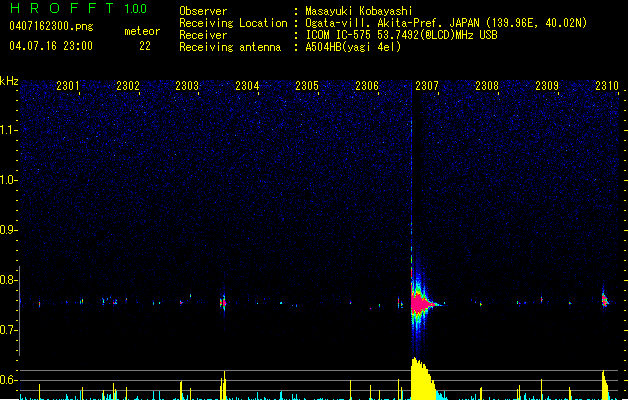The width and height of the screenshot is (629, 400).
Task: Click the 2301 time marker
Action: (68, 86)
